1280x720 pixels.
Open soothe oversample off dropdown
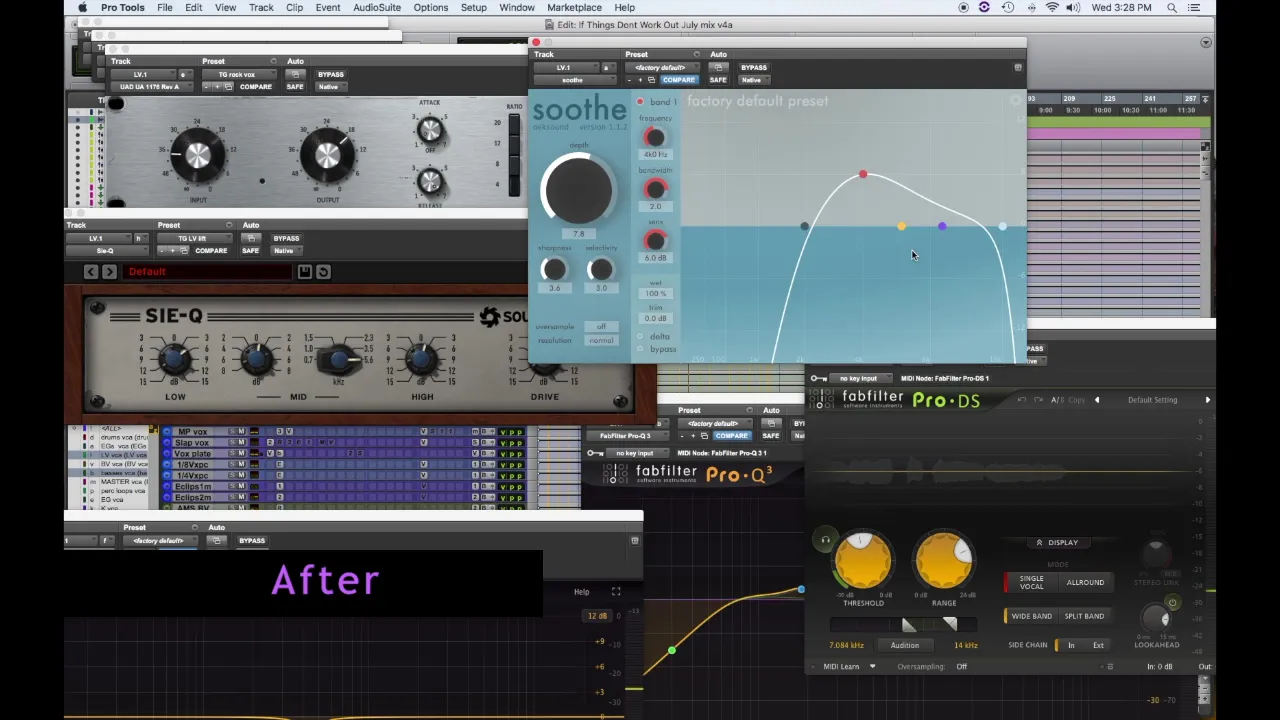tap(601, 327)
